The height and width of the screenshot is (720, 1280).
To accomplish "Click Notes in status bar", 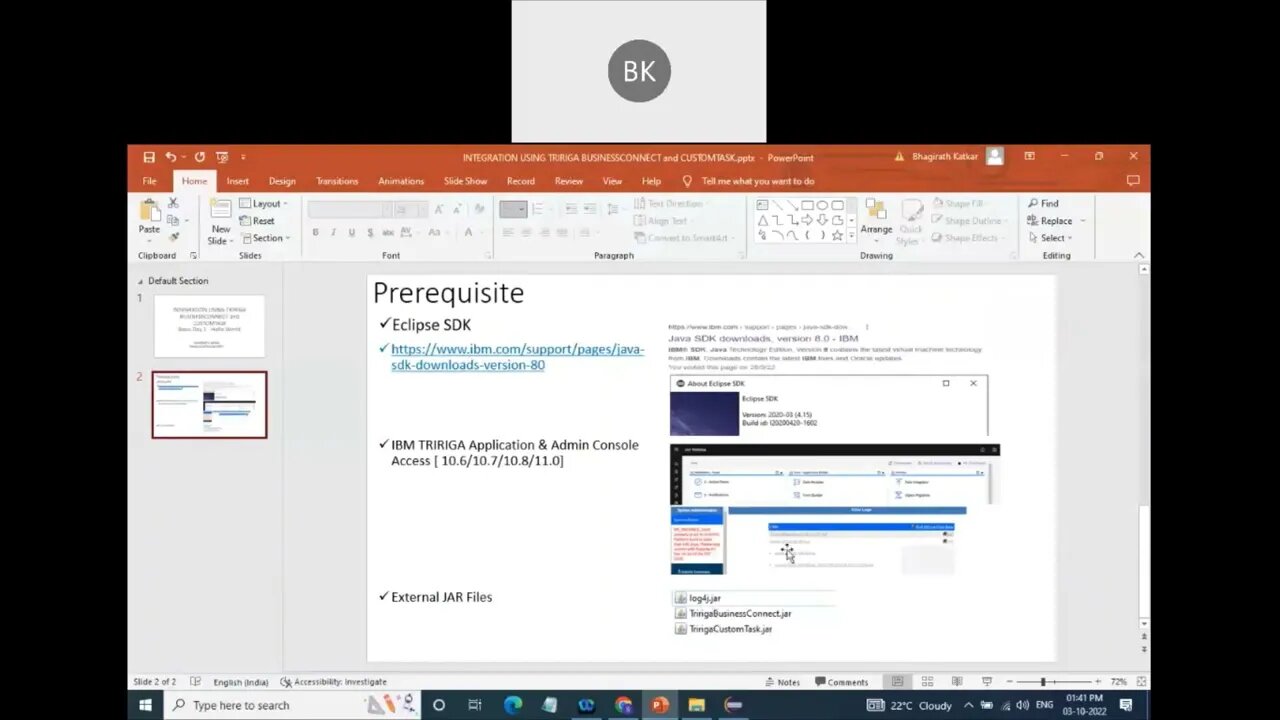I will pos(782,682).
